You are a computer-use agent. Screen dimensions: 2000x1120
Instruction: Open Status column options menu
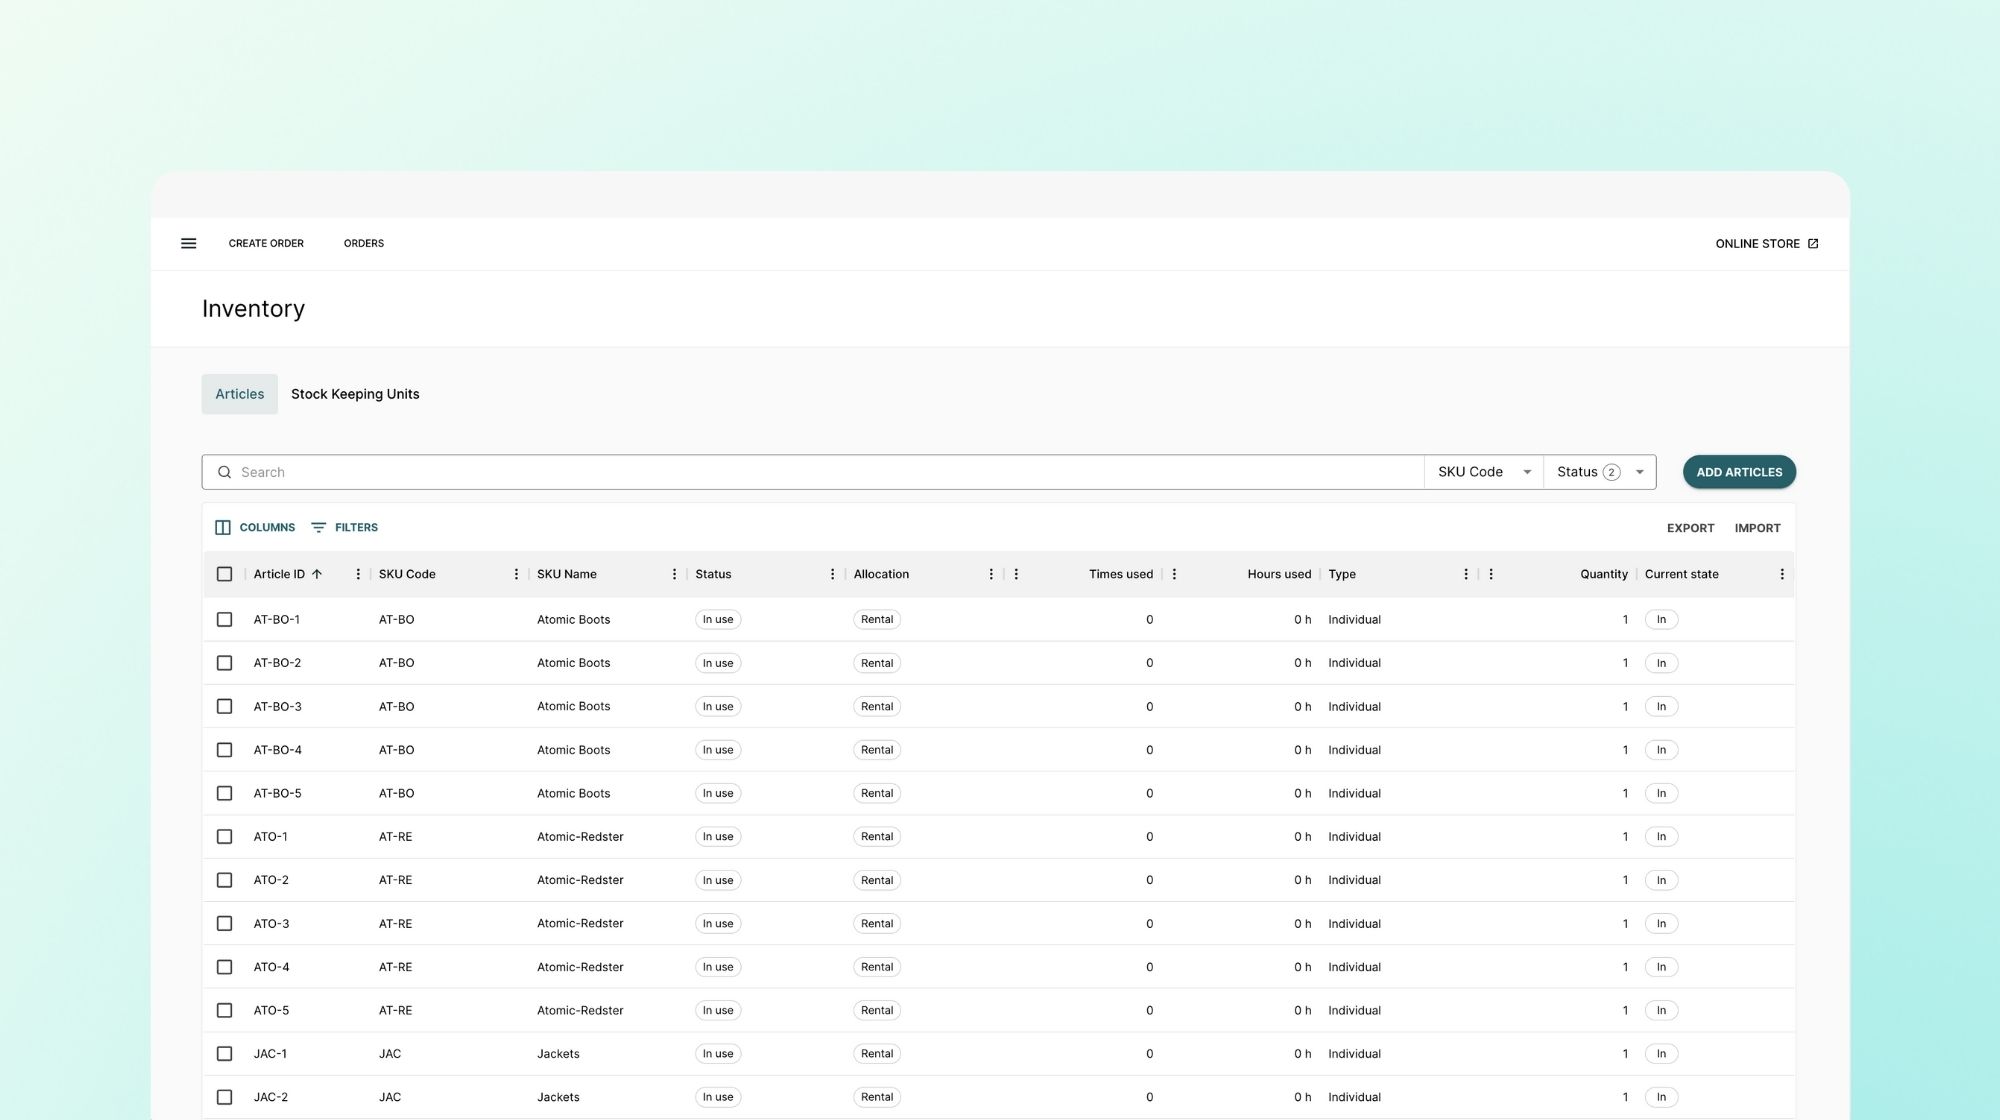point(832,574)
